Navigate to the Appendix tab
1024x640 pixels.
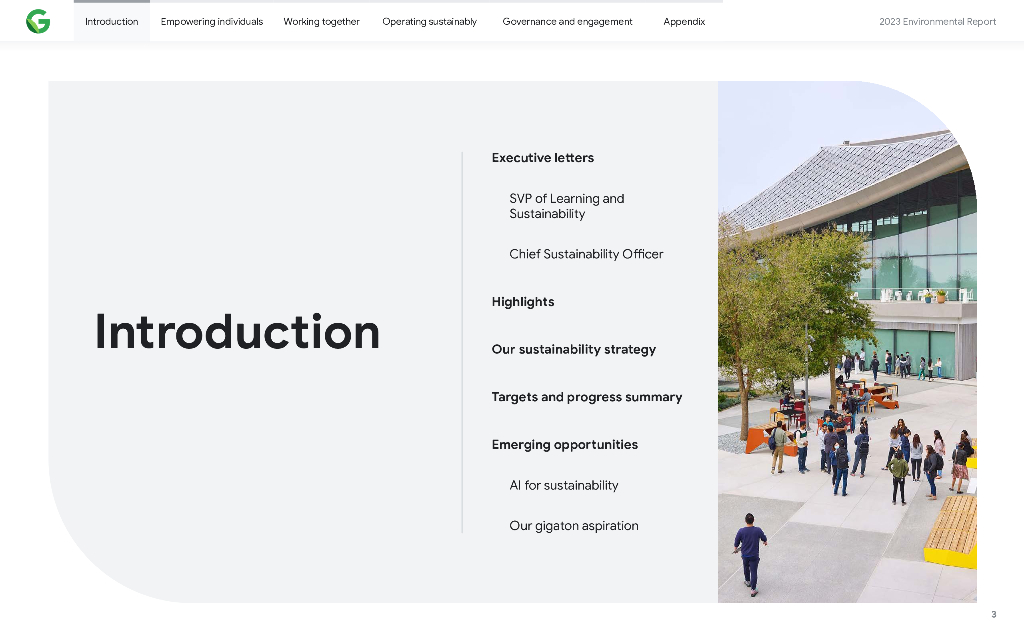coord(684,22)
